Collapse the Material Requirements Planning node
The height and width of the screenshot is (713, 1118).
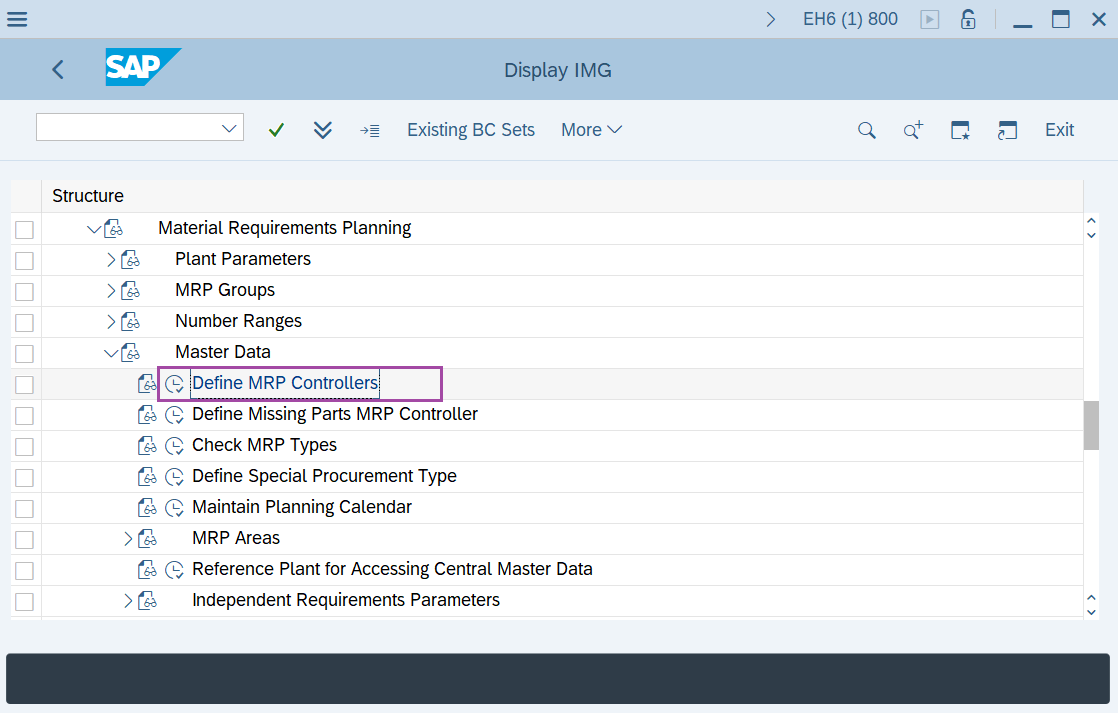click(92, 227)
